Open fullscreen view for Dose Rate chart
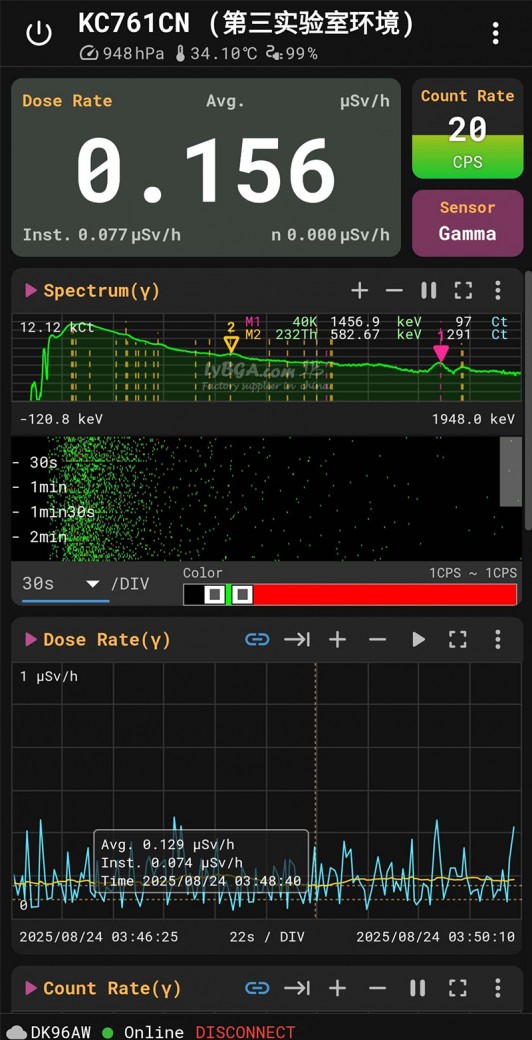 458,639
